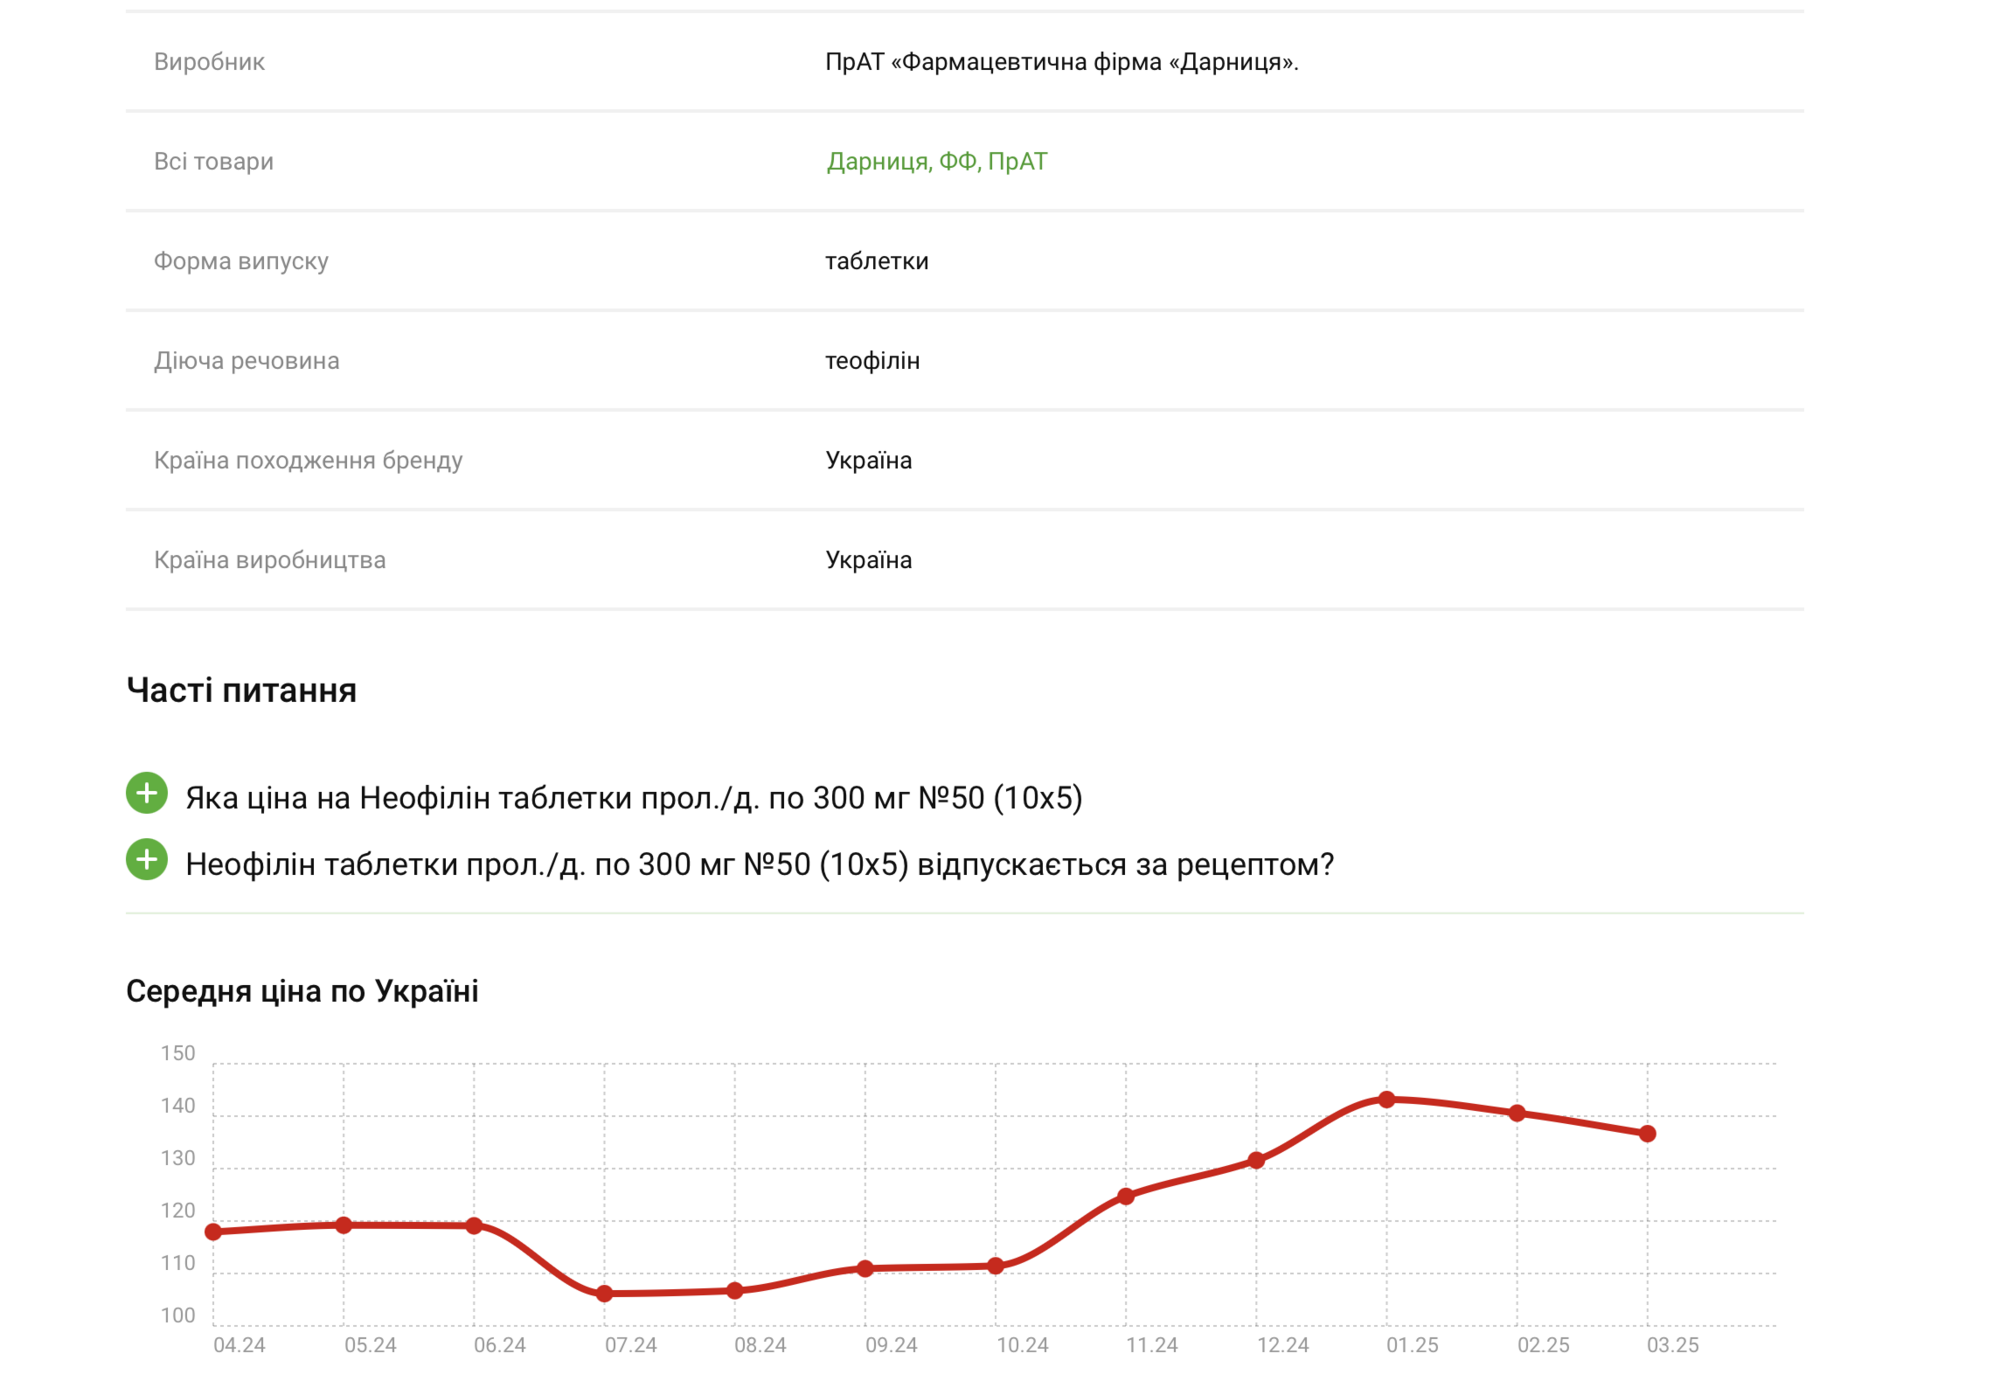The height and width of the screenshot is (1381, 2000).
Task: Click the 08.24 price data point
Action: [x=735, y=1291]
